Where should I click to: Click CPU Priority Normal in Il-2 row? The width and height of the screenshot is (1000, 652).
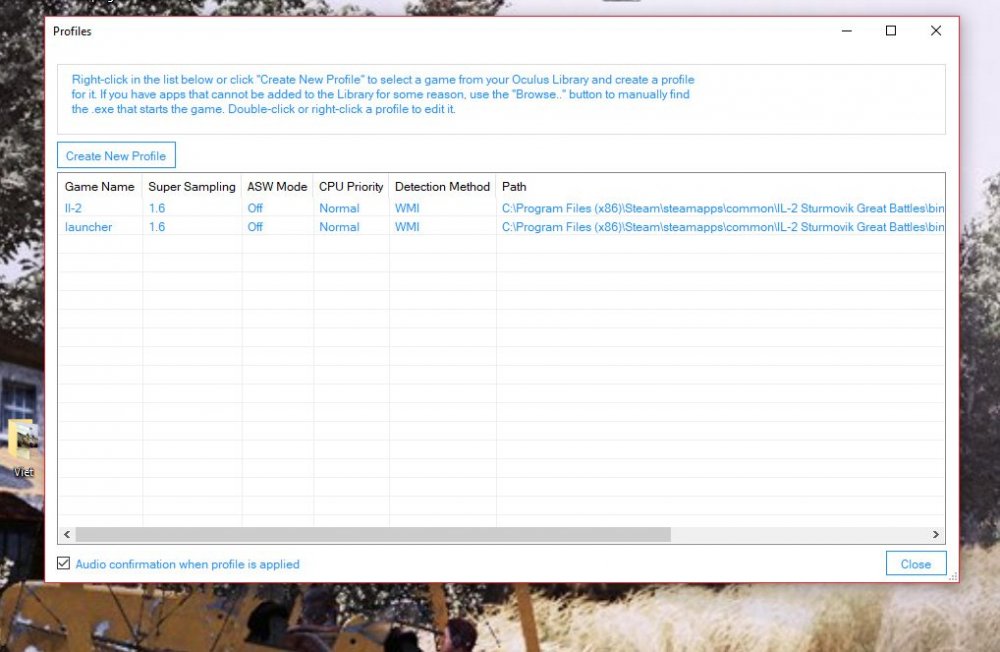coord(339,208)
